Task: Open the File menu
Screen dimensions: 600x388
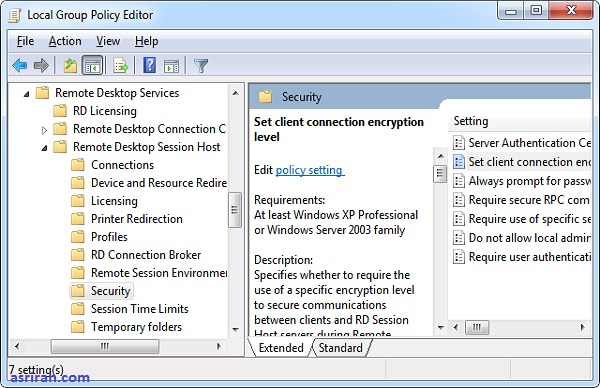Action: 25,41
